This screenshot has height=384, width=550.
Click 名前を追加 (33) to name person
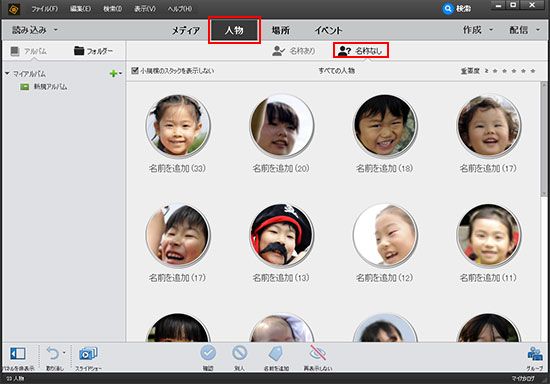click(177, 169)
